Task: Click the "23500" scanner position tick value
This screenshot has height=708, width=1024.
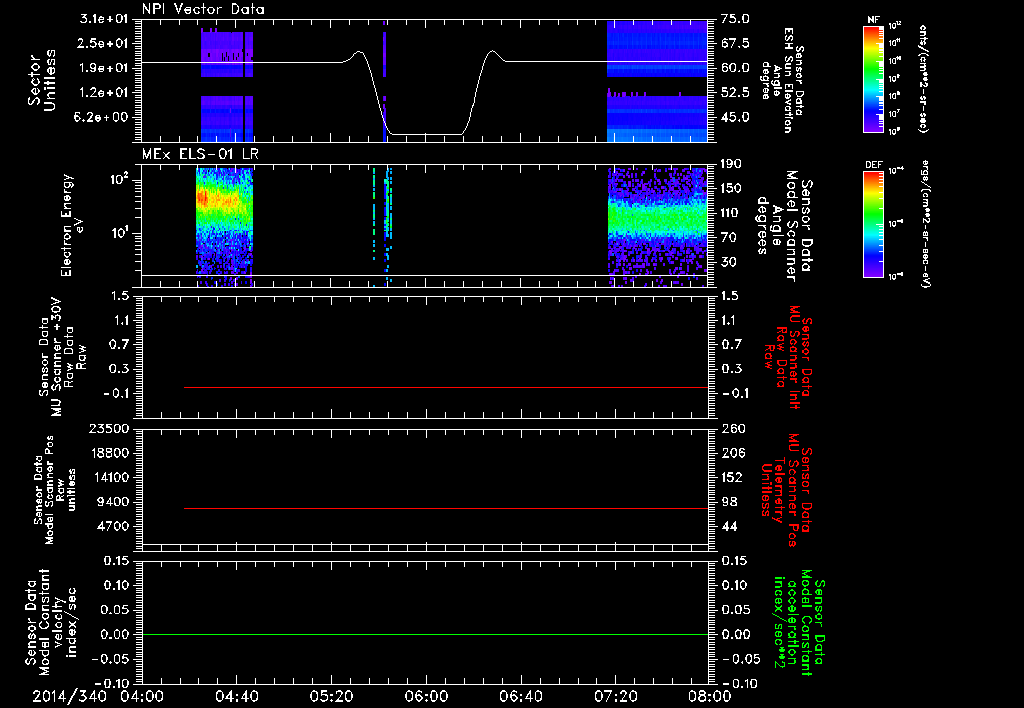Action: click(x=108, y=428)
